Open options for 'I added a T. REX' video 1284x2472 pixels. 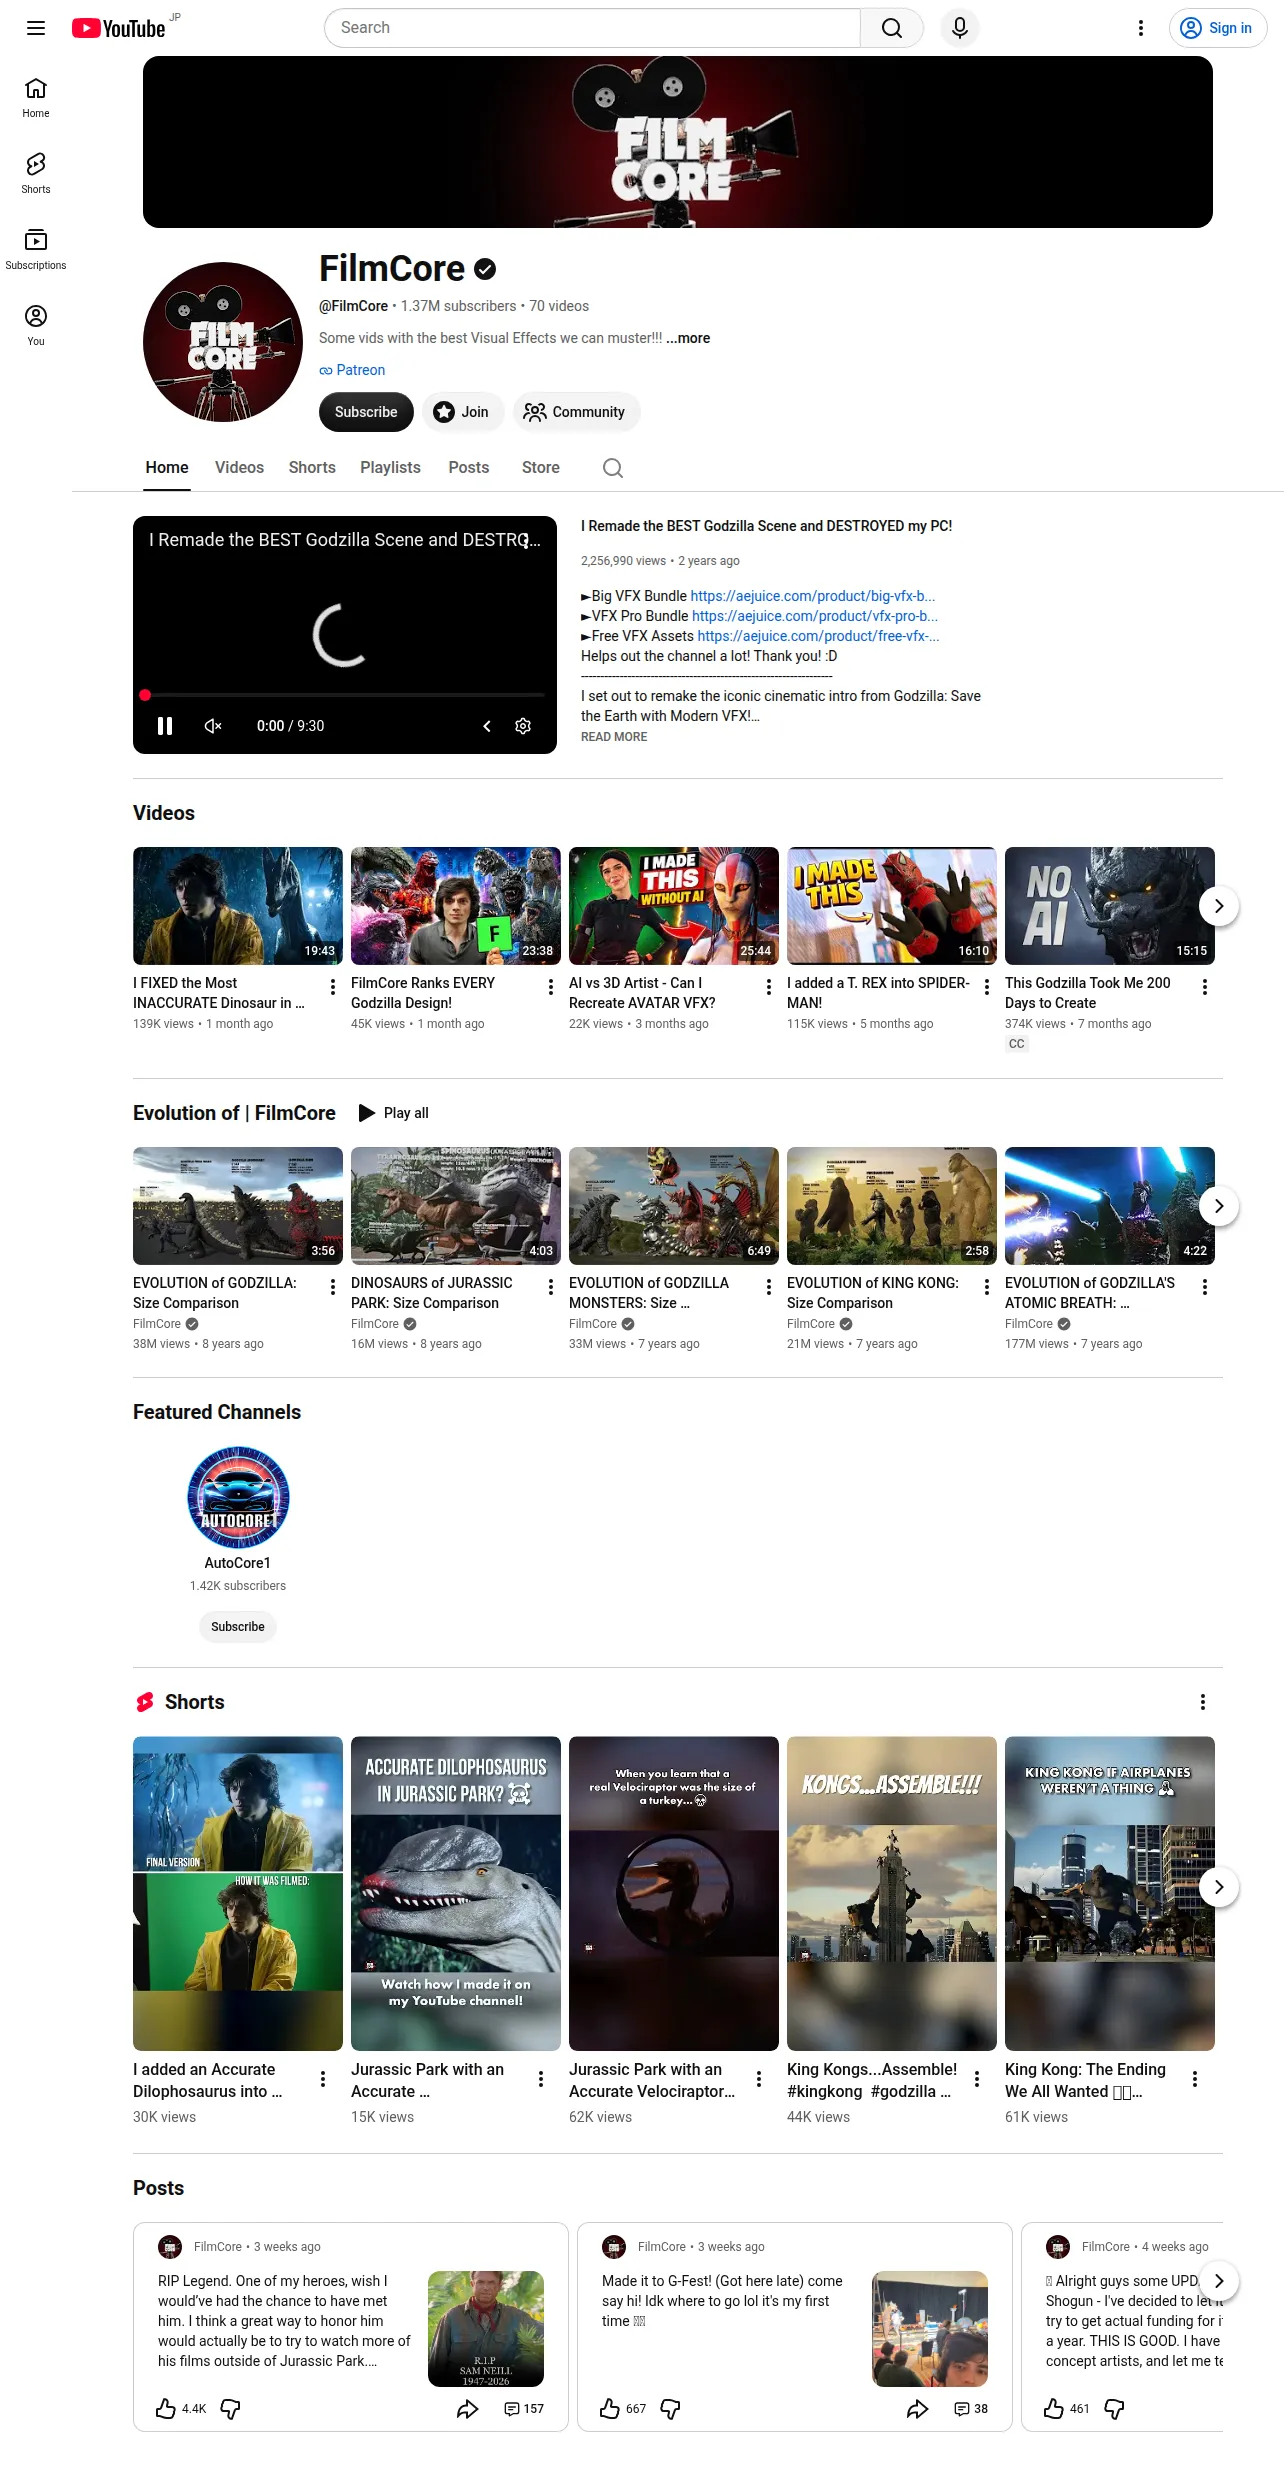pos(987,987)
